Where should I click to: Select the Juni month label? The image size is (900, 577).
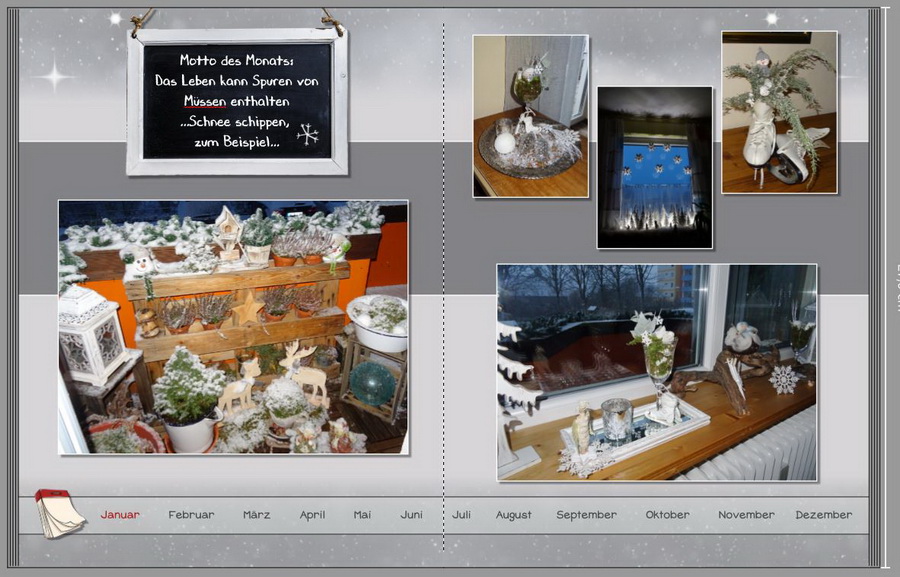(412, 514)
